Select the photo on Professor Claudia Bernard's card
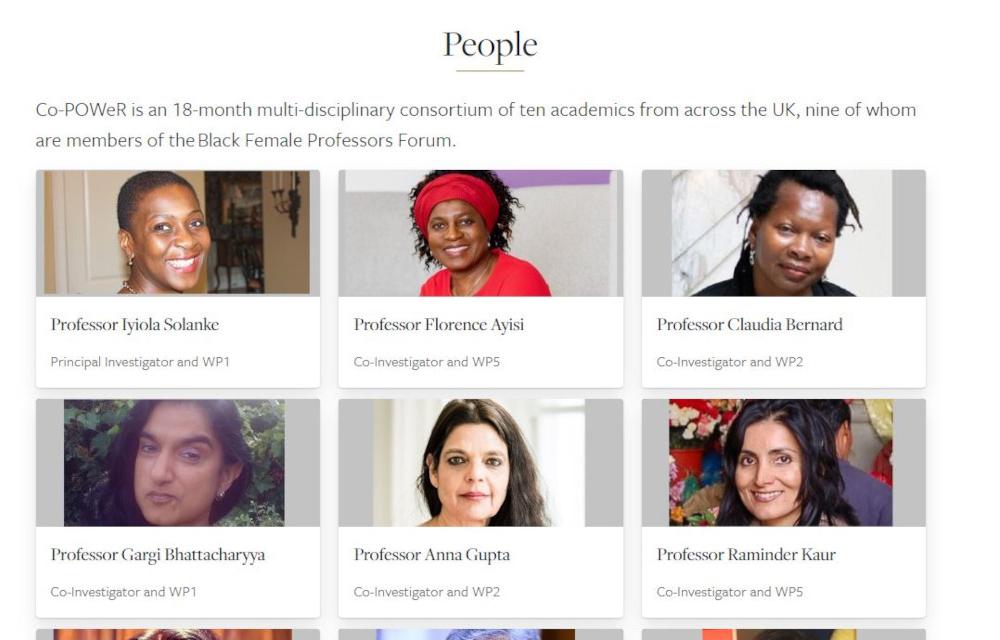 click(x=783, y=233)
